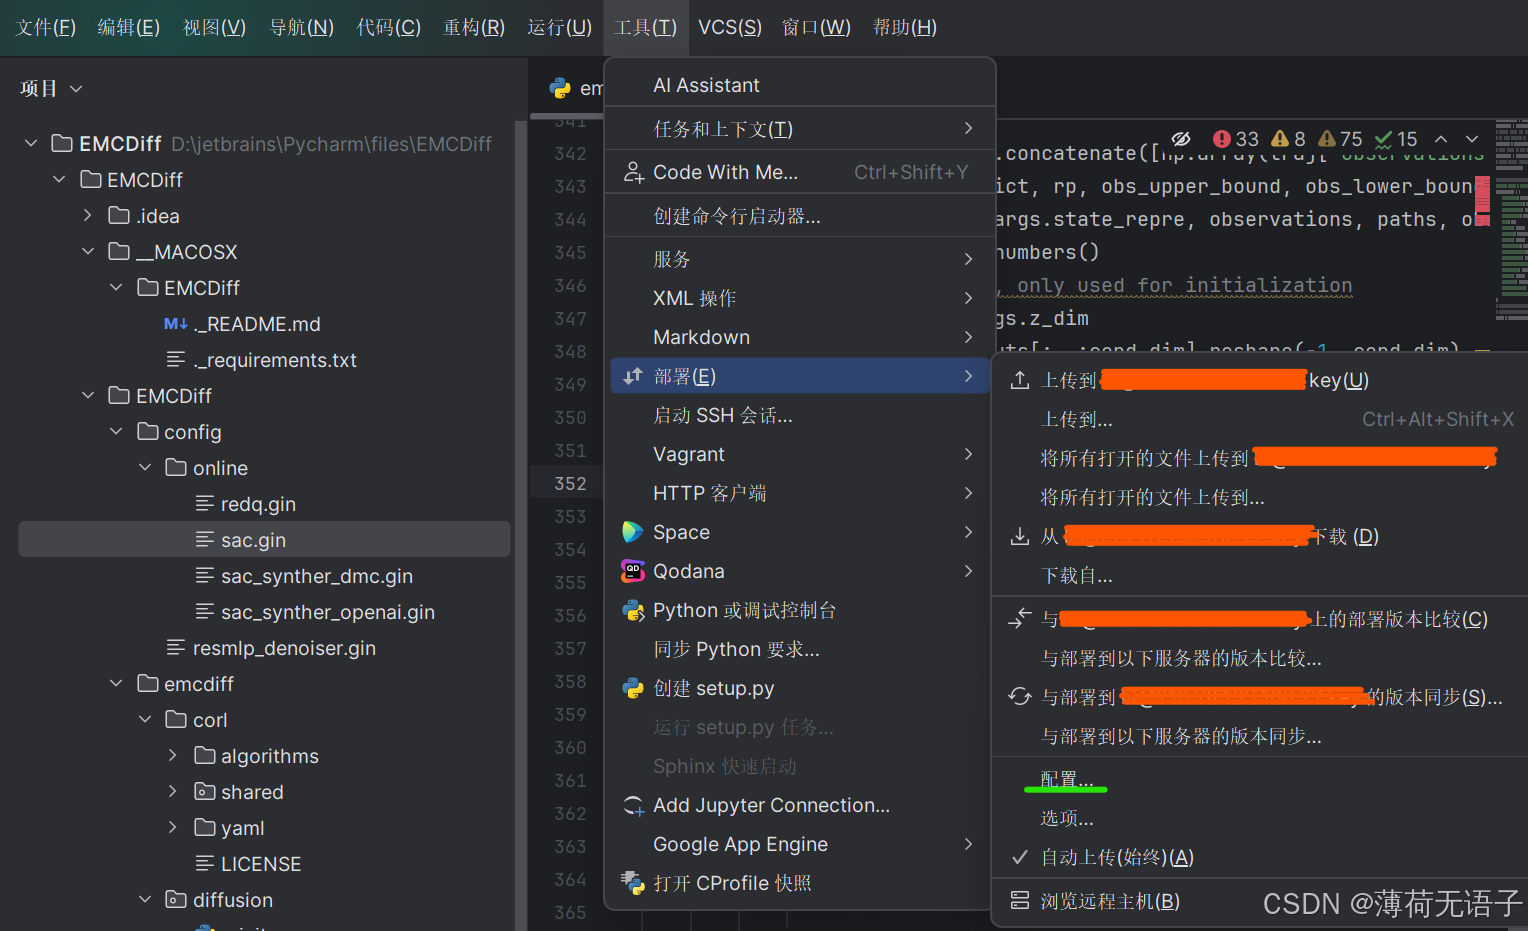Select sac.gin in the project tree
1528x931 pixels.
[x=264, y=540]
